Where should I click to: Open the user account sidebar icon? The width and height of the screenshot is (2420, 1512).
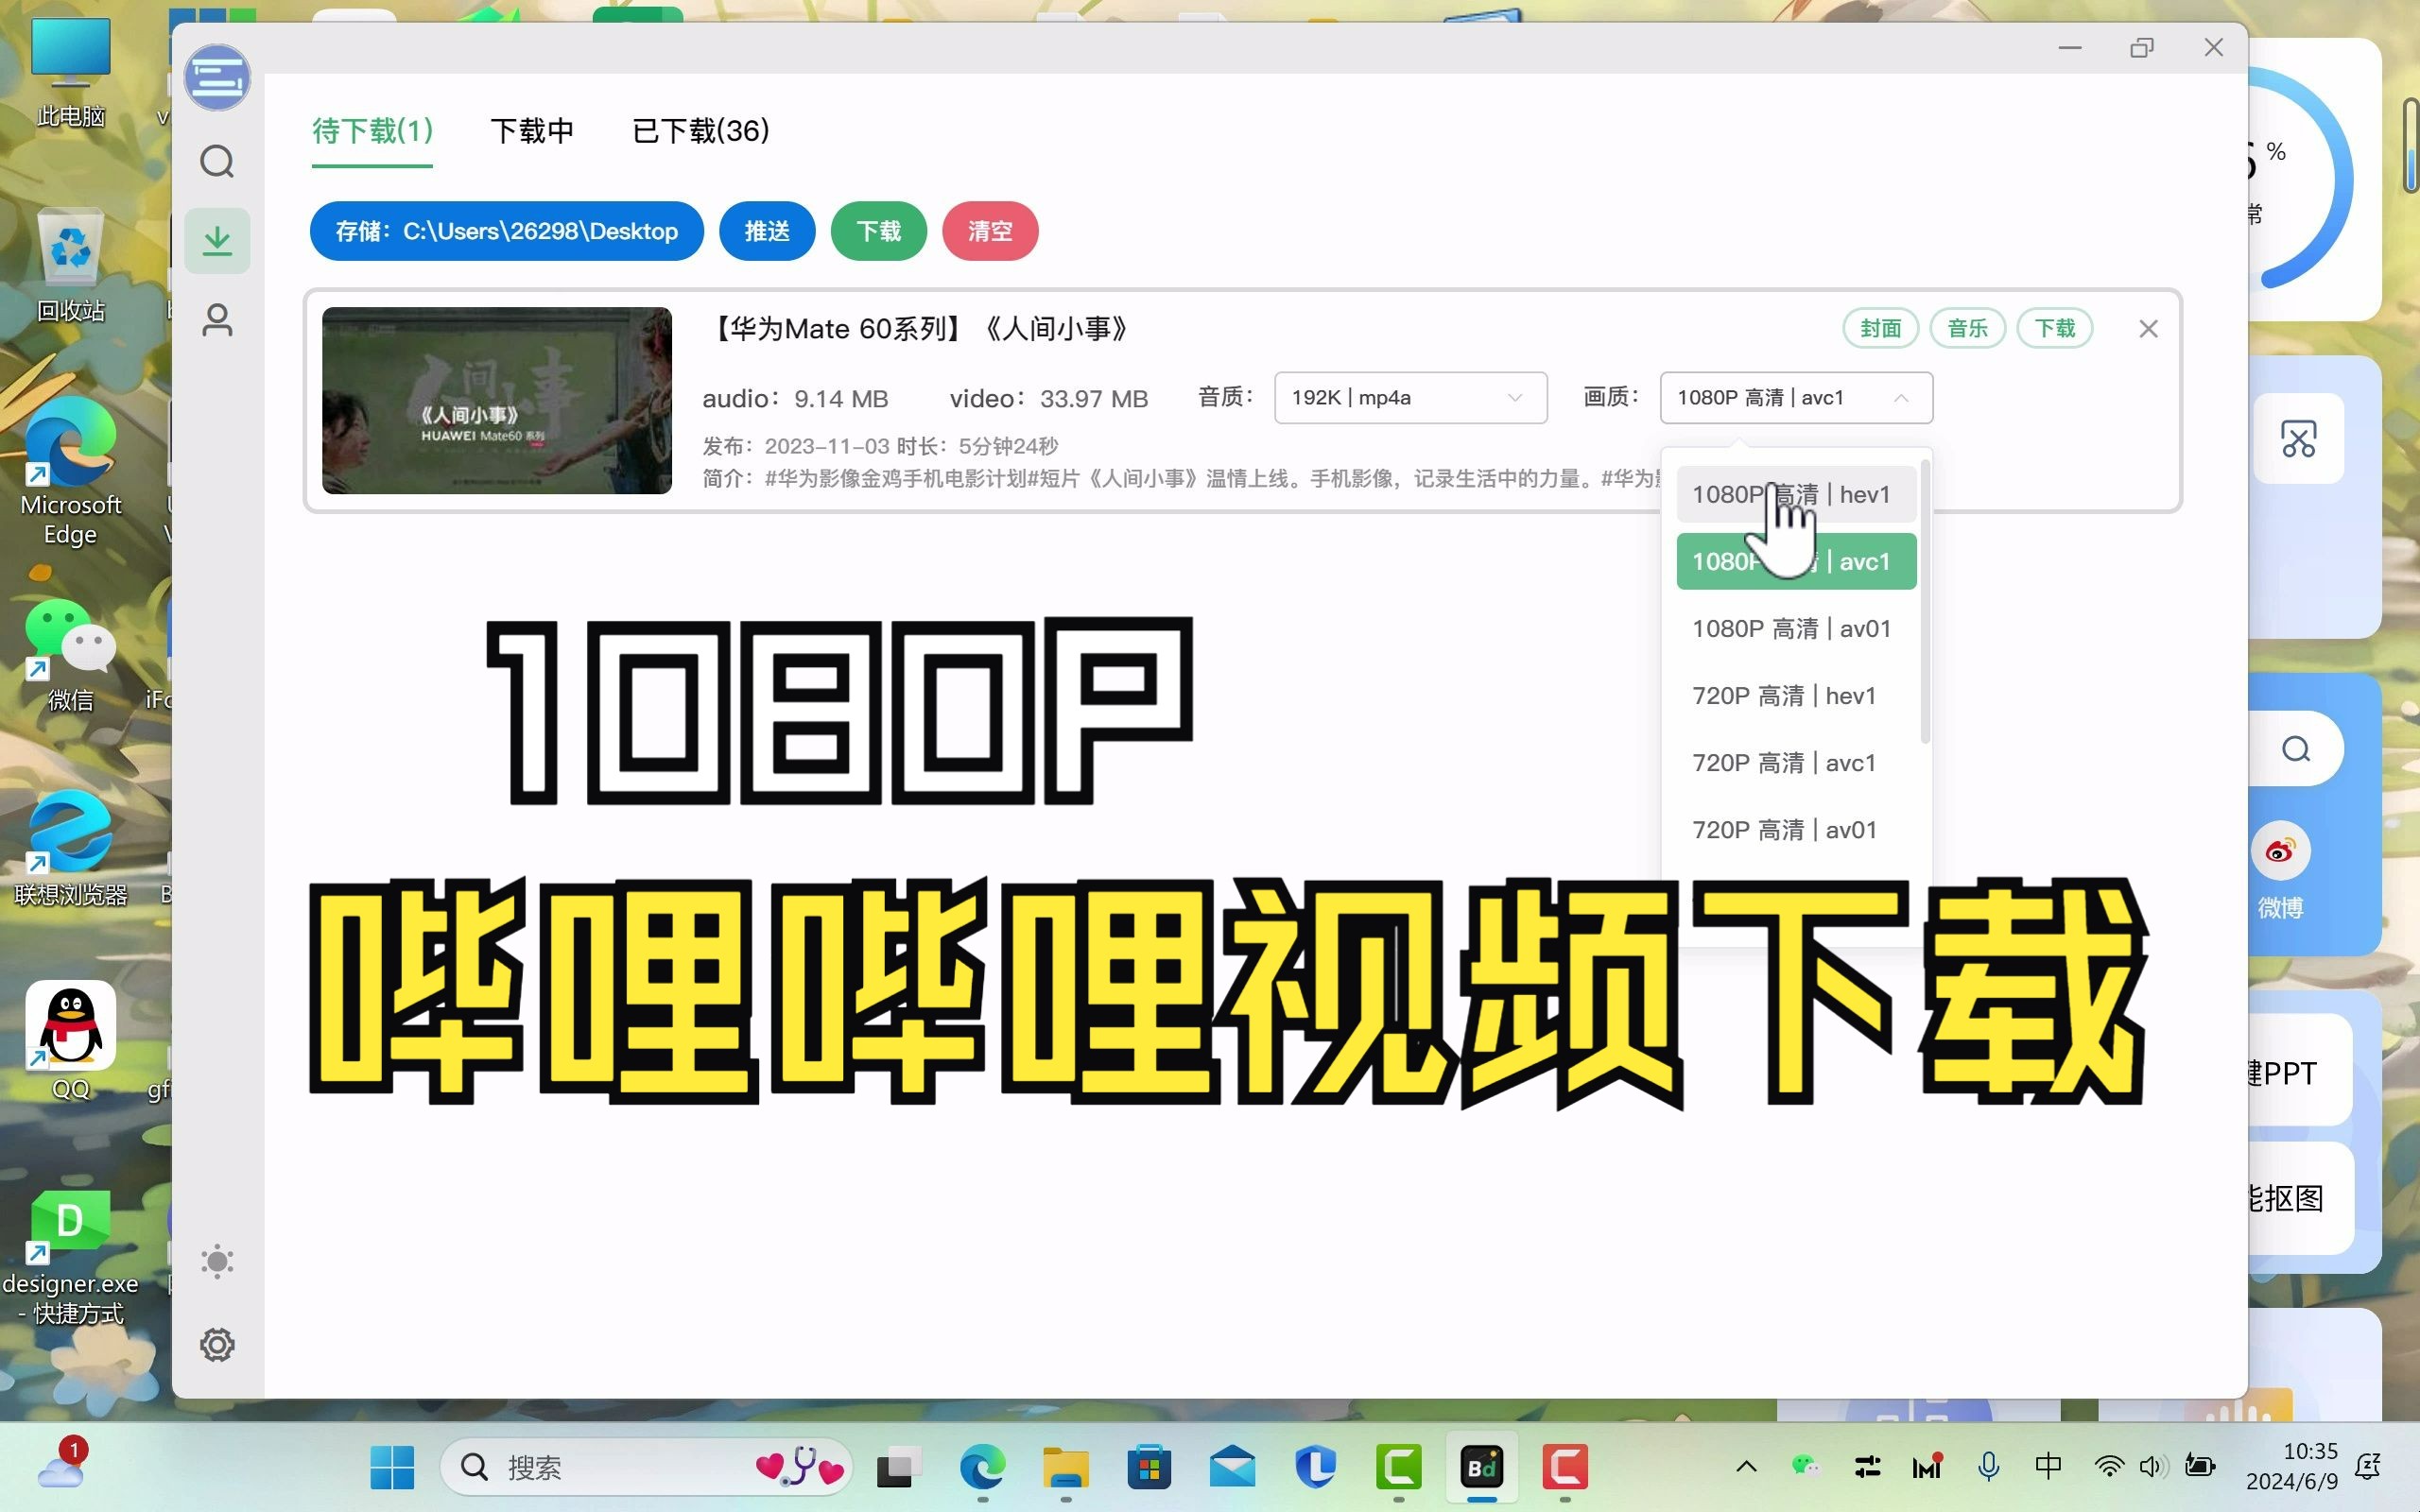pyautogui.click(x=217, y=320)
